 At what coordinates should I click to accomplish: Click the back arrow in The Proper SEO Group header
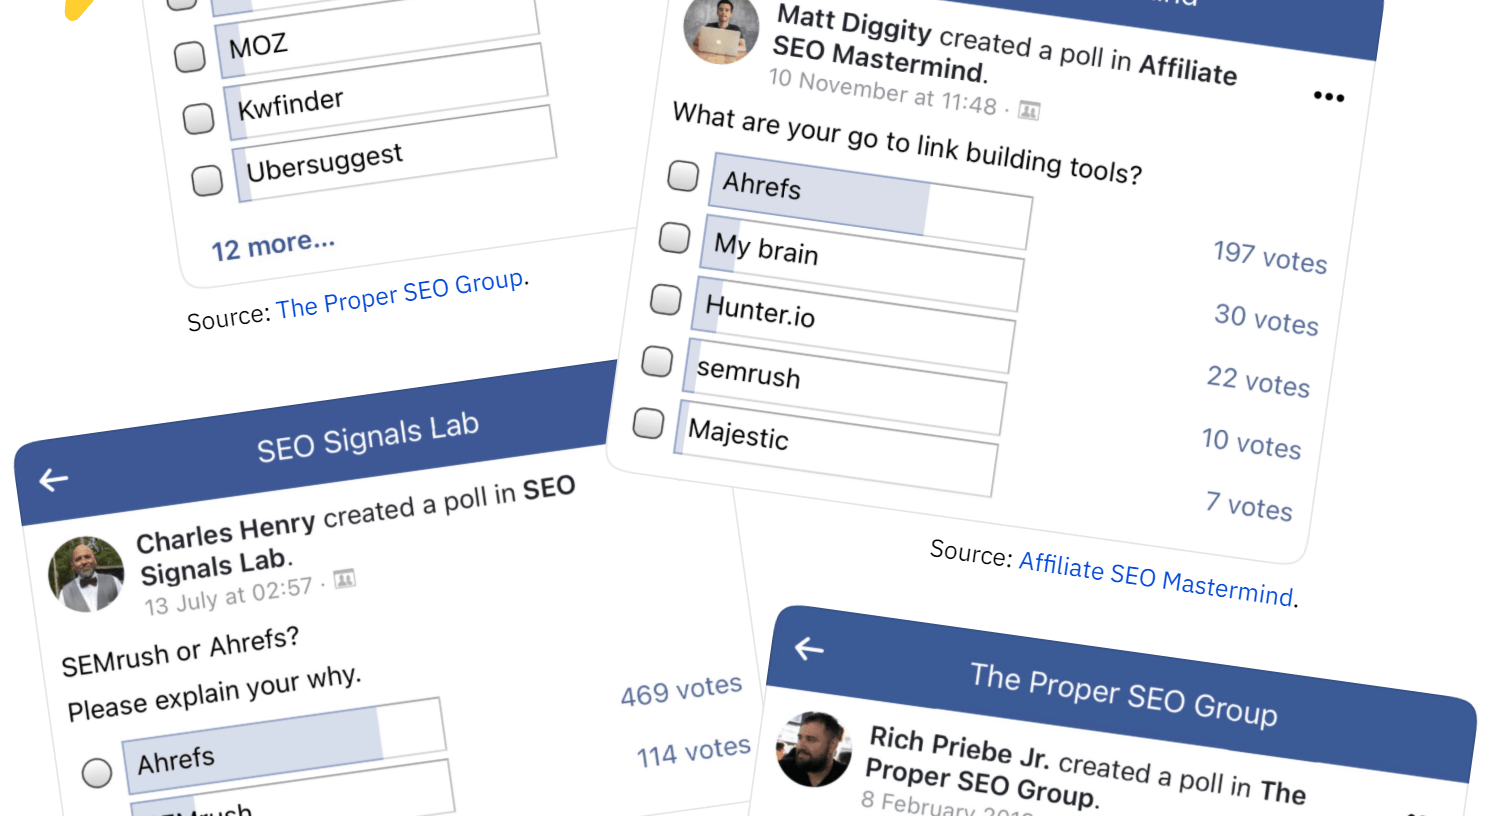[809, 649]
